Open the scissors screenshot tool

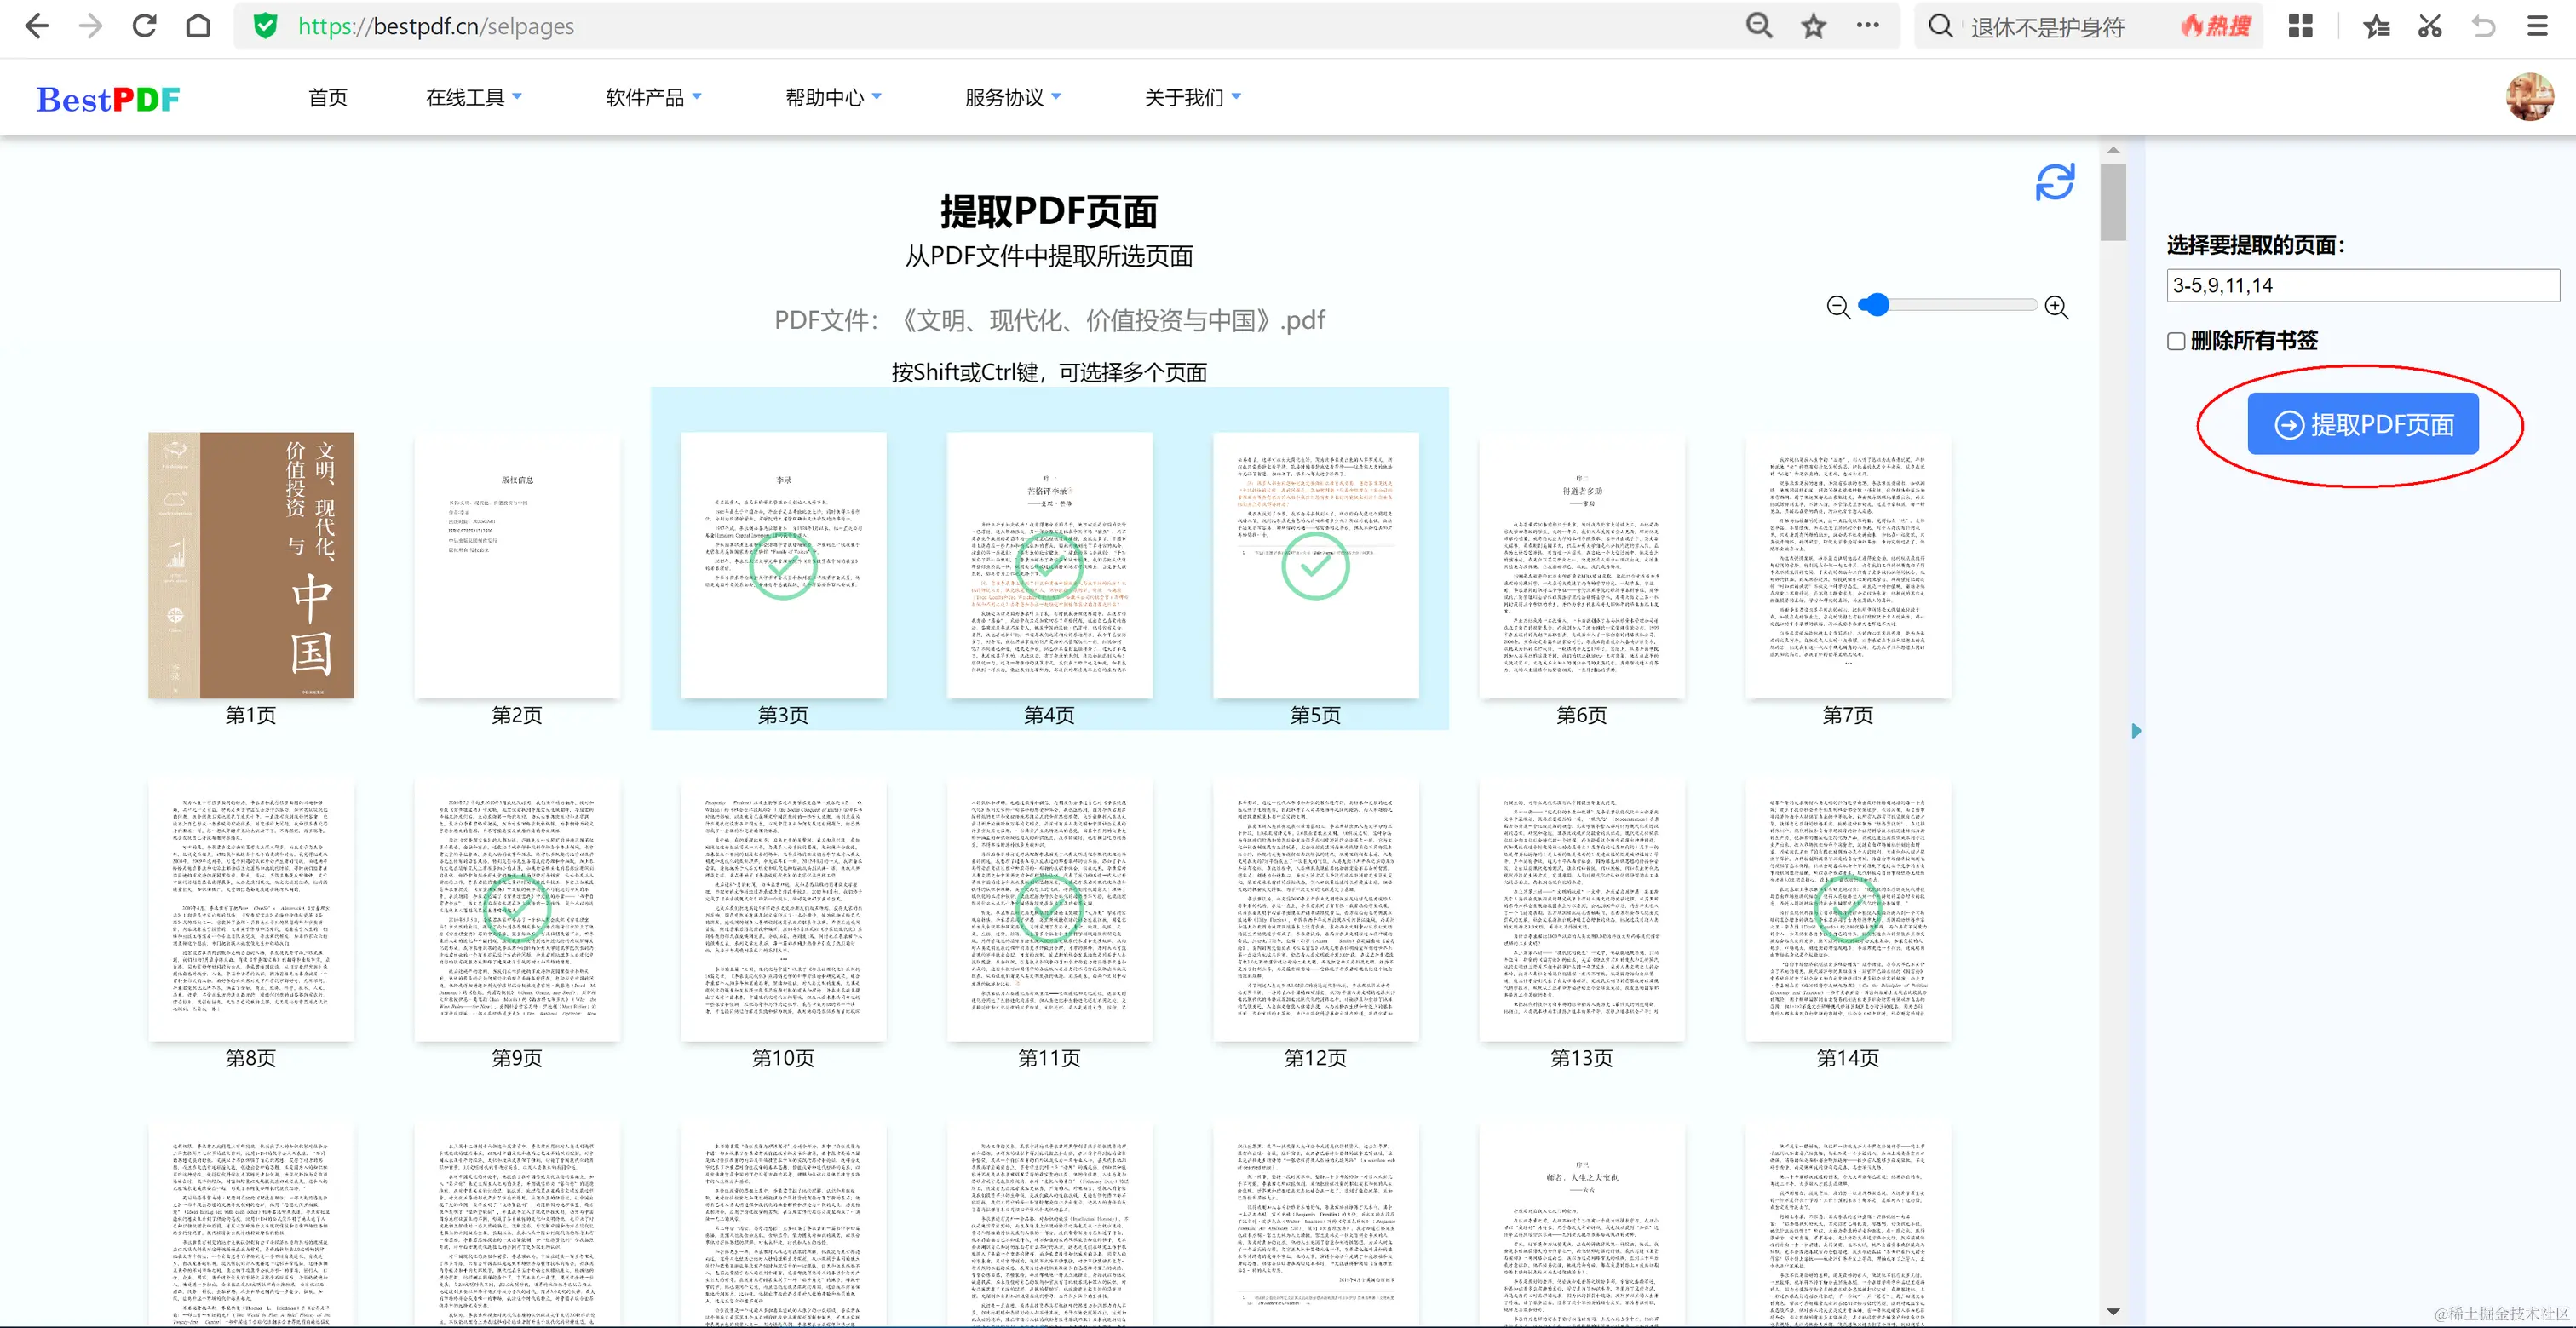coord(2429,26)
